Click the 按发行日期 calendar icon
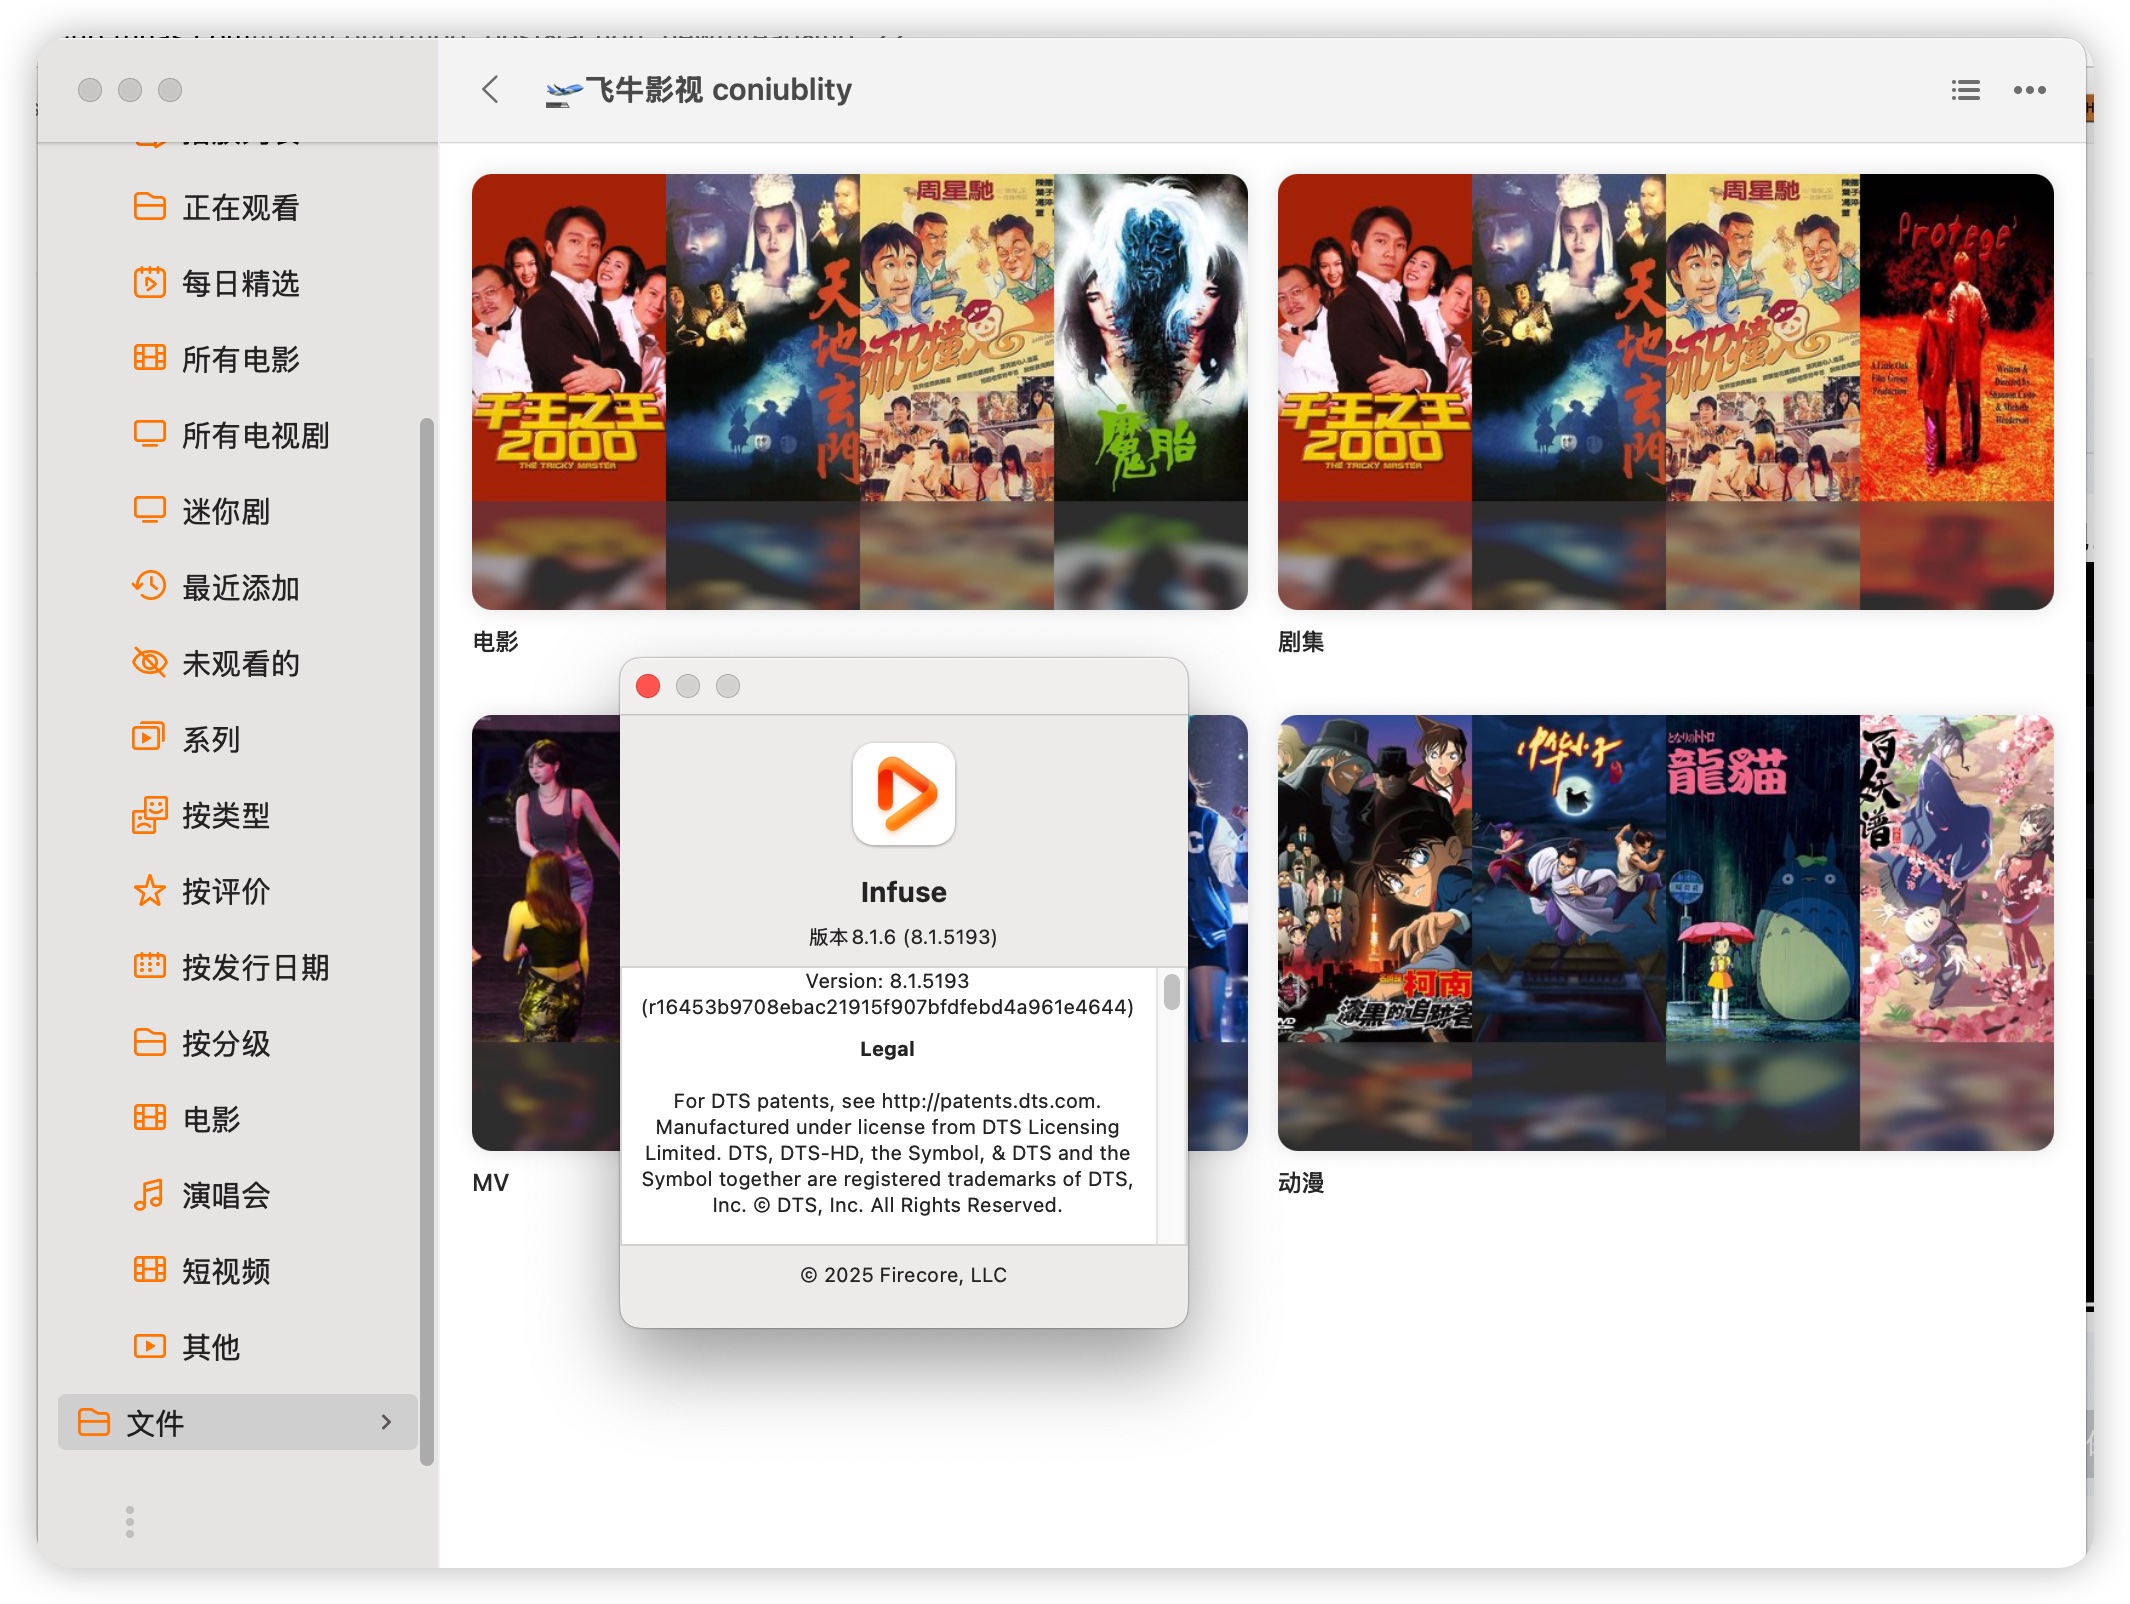This screenshot has width=2130, height=1604. 149,966
